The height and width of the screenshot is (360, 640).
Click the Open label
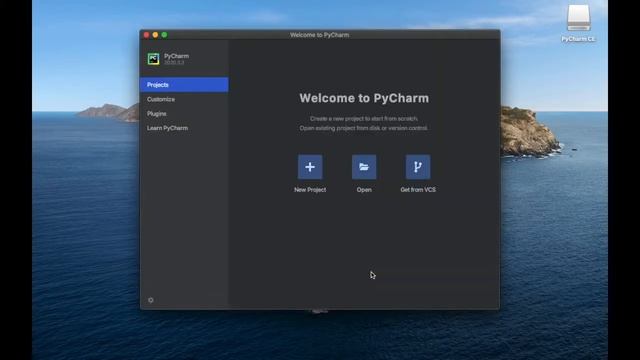[364, 190]
